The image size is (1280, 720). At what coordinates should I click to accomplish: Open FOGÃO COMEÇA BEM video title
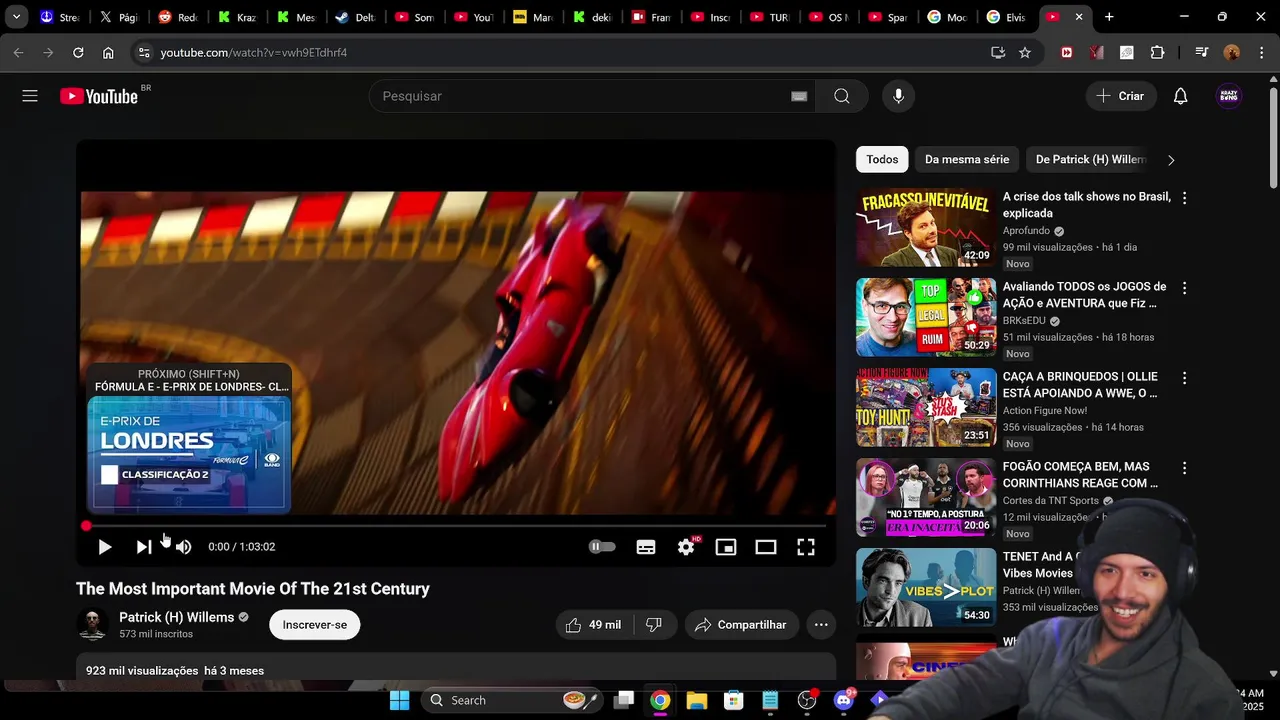pos(1080,475)
